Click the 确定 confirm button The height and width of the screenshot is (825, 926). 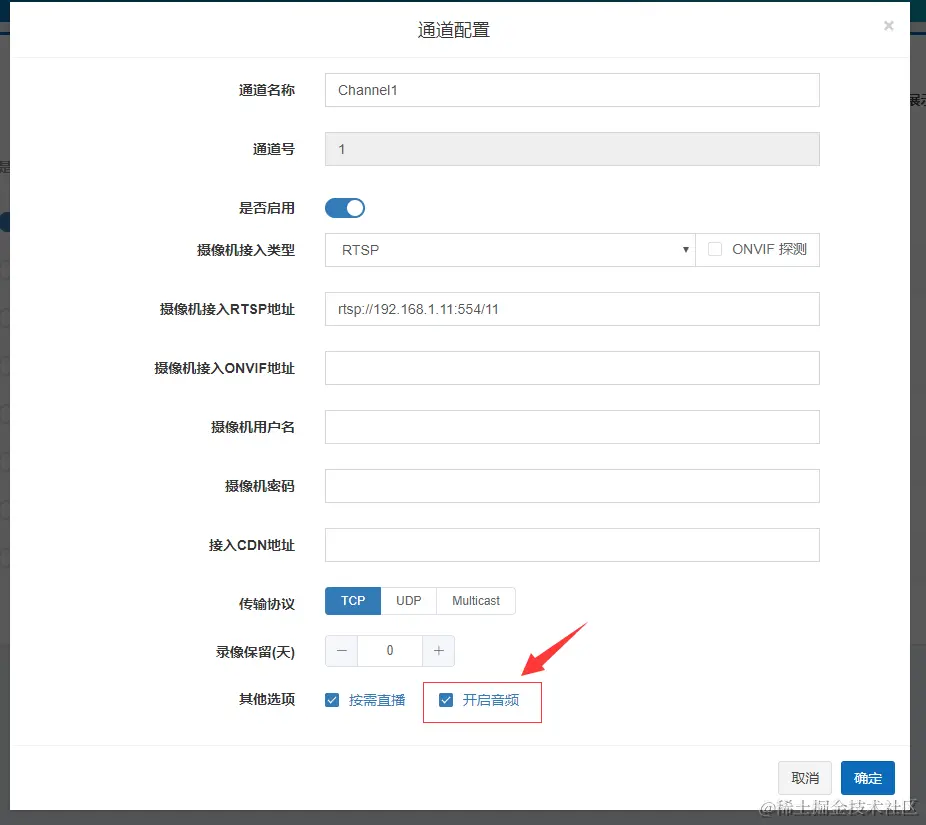coord(867,777)
